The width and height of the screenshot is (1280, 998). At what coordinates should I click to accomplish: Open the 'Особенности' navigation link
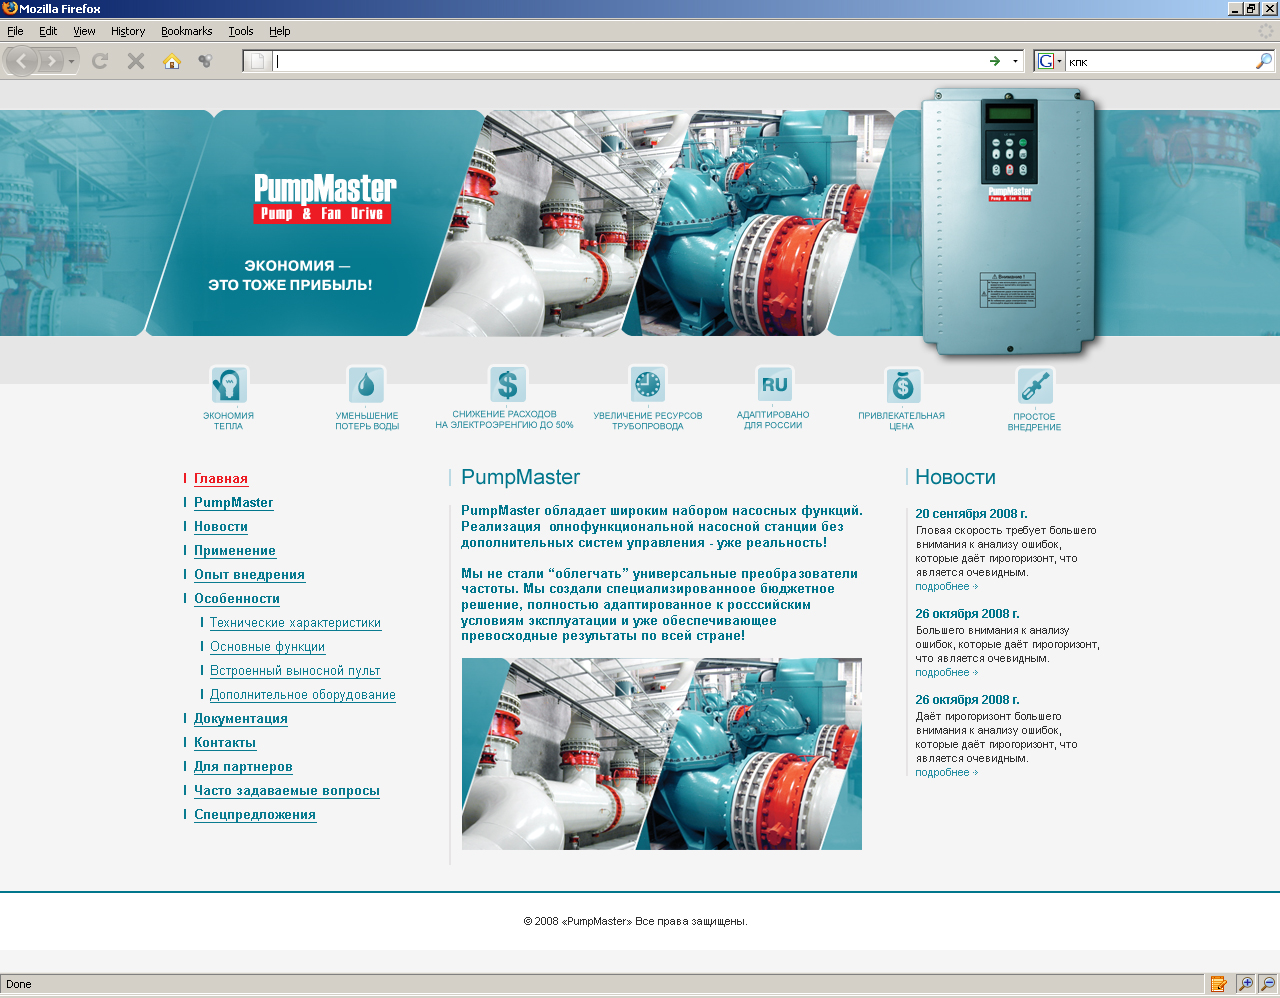[x=237, y=599]
